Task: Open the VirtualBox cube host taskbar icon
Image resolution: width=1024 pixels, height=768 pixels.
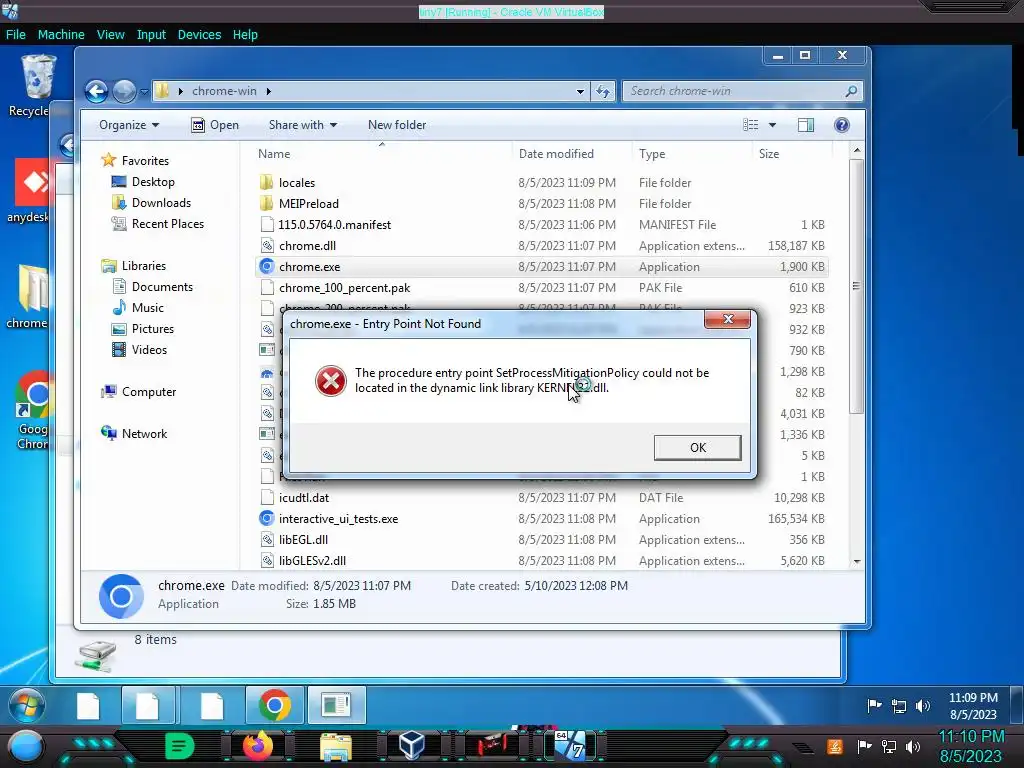Action: (x=412, y=745)
